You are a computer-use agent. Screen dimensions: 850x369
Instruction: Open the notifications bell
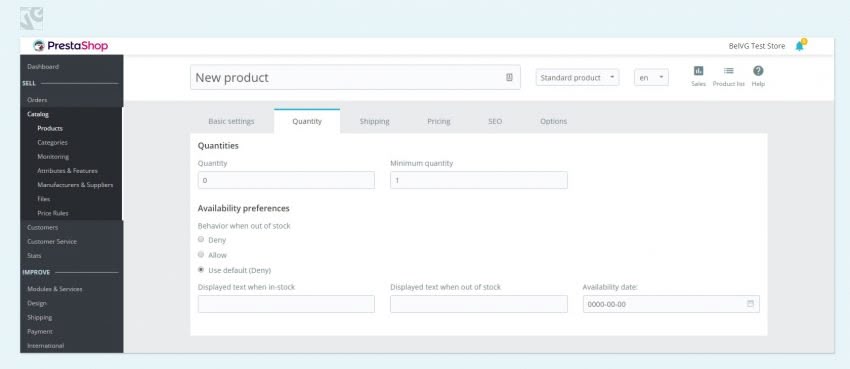[x=800, y=46]
